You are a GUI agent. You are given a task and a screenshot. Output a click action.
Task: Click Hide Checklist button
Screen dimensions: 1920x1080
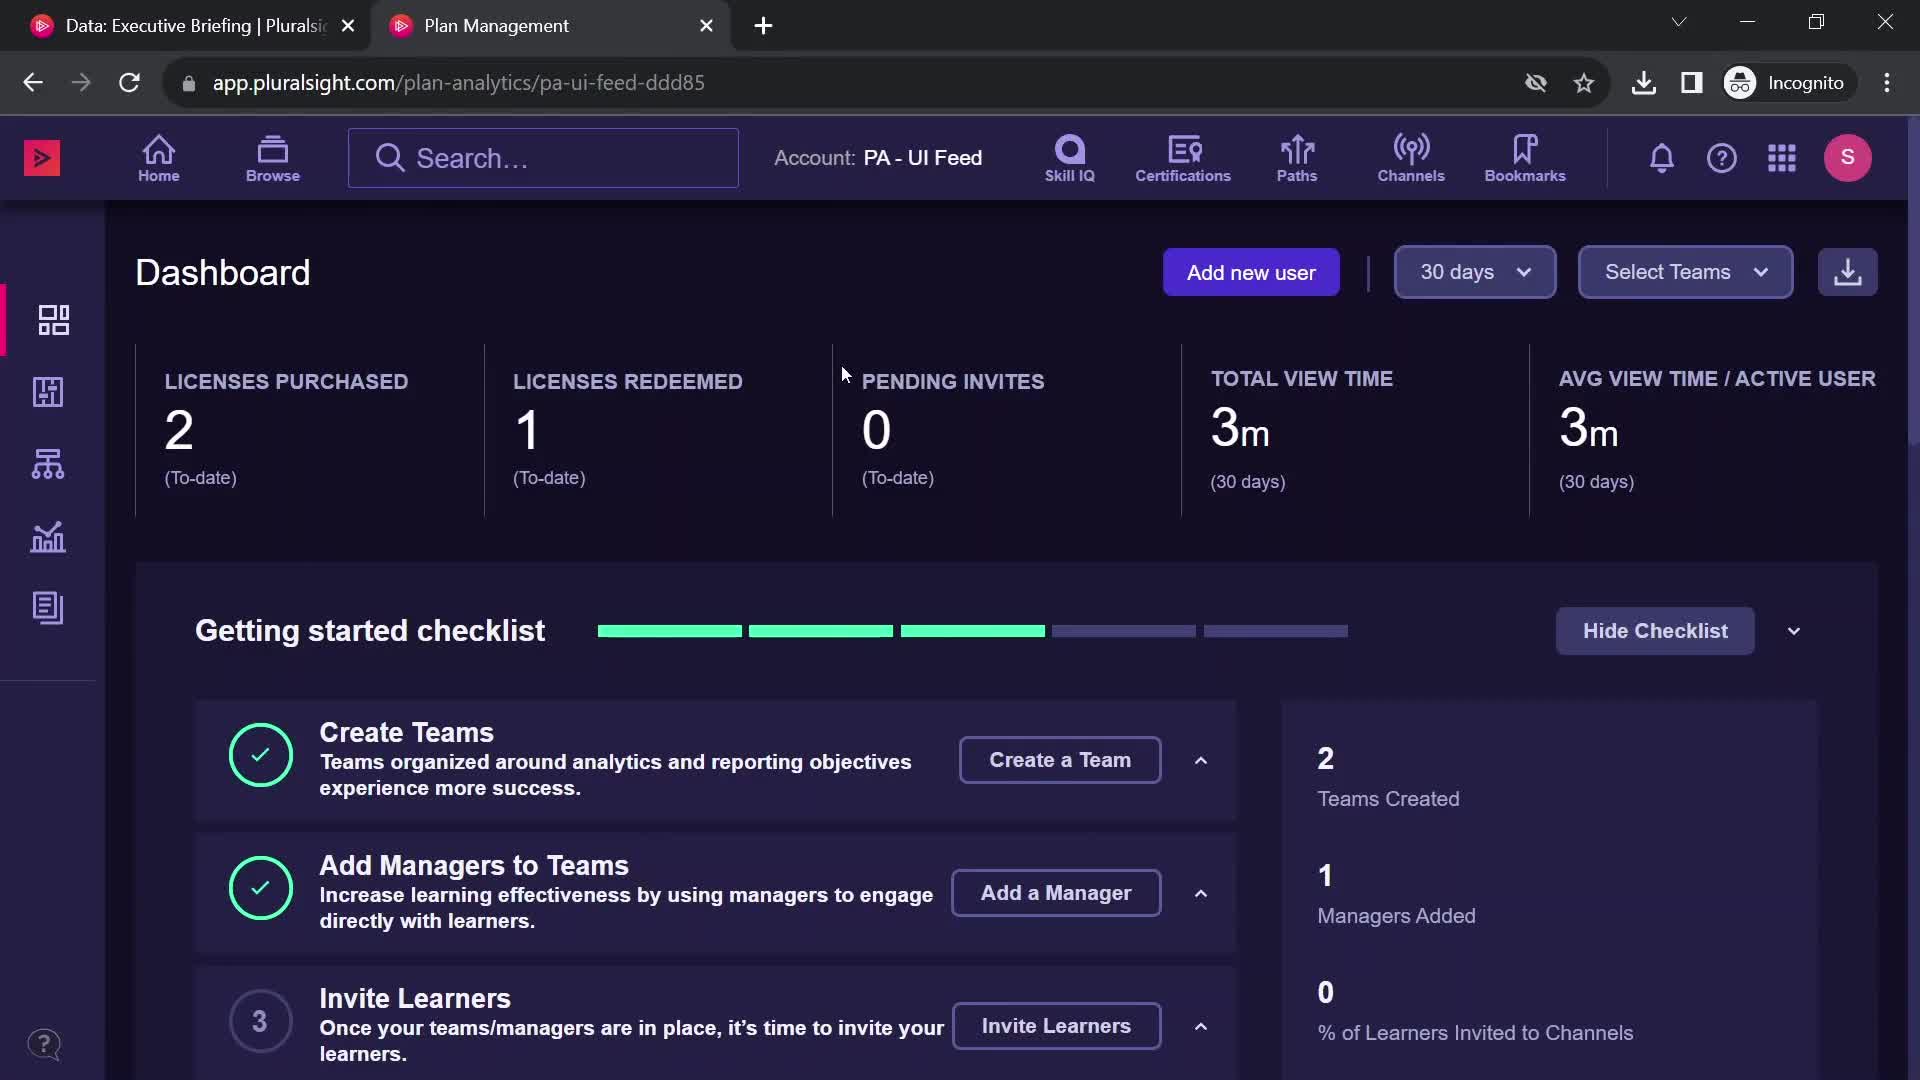(1654, 631)
